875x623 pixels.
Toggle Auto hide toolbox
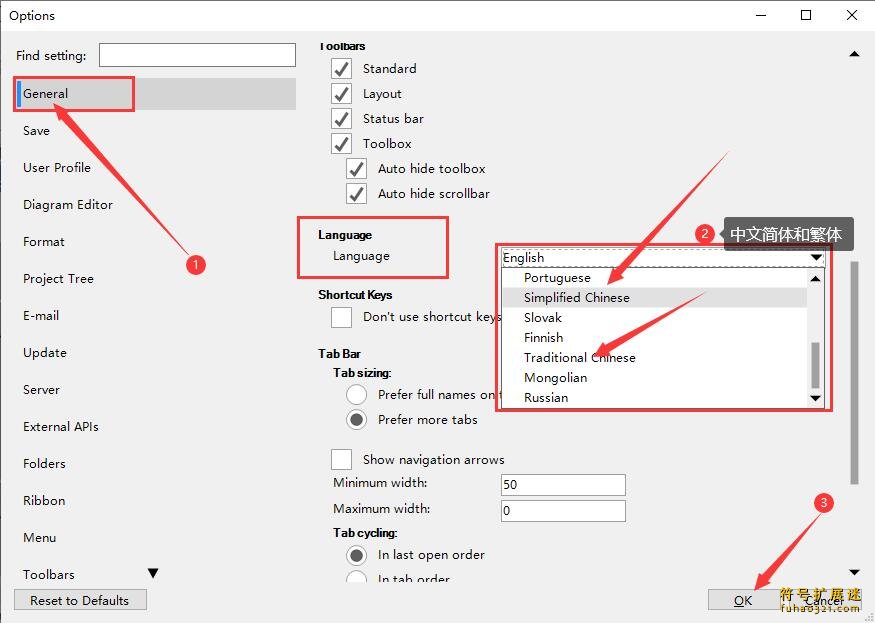pyautogui.click(x=357, y=168)
